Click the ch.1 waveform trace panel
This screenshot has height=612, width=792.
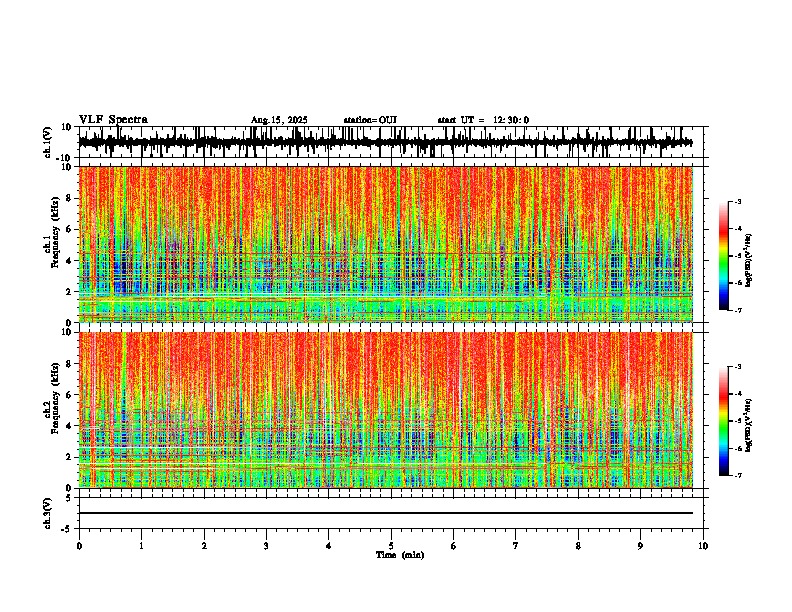click(391, 142)
